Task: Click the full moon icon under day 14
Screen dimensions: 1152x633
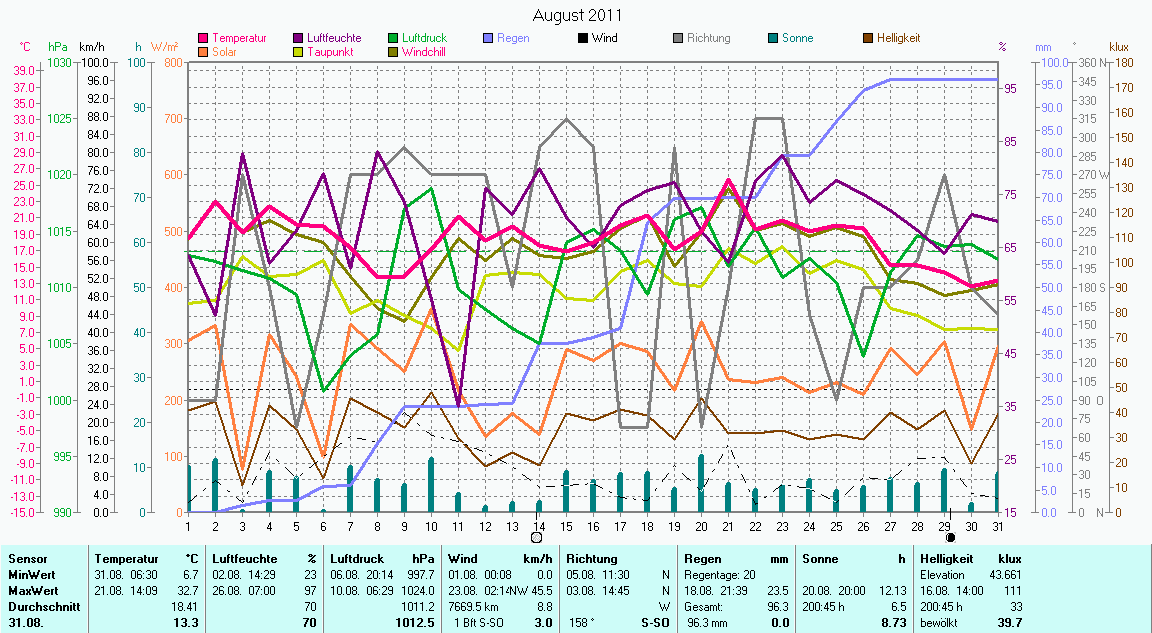Action: (x=536, y=537)
